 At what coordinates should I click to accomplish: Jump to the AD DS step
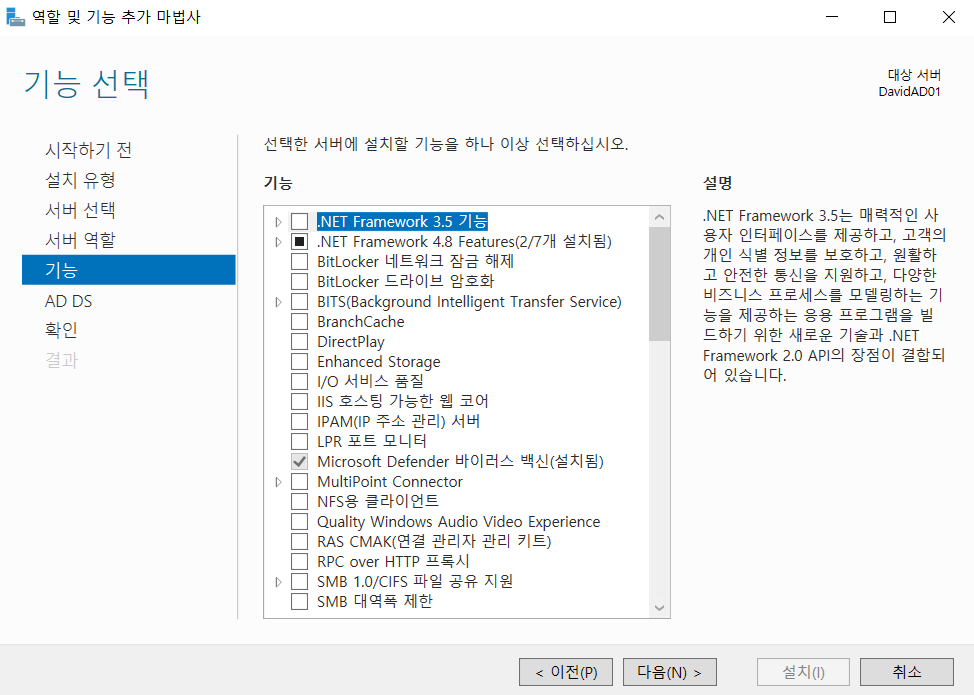click(x=68, y=301)
